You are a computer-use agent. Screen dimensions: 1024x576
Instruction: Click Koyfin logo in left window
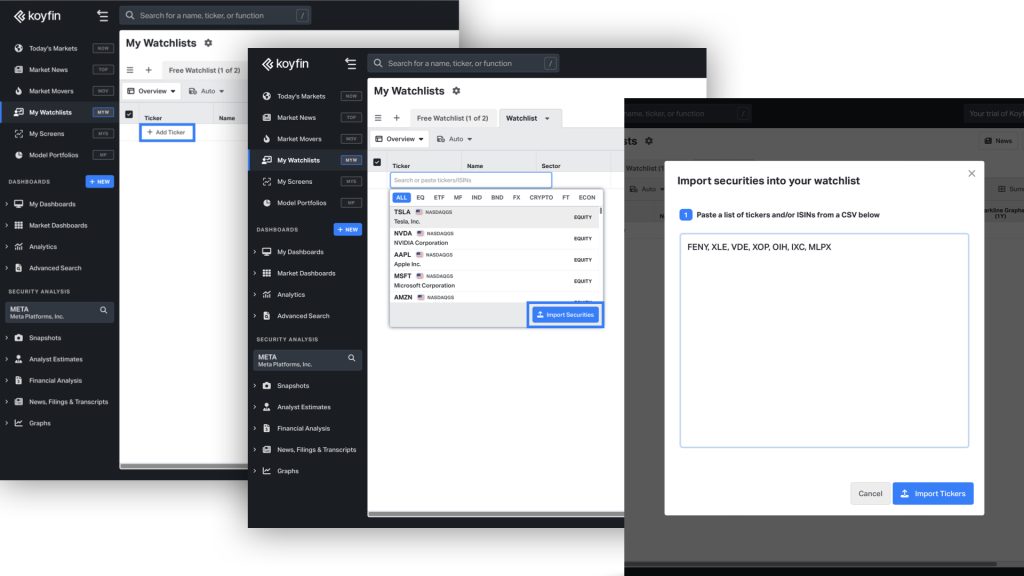[37, 16]
